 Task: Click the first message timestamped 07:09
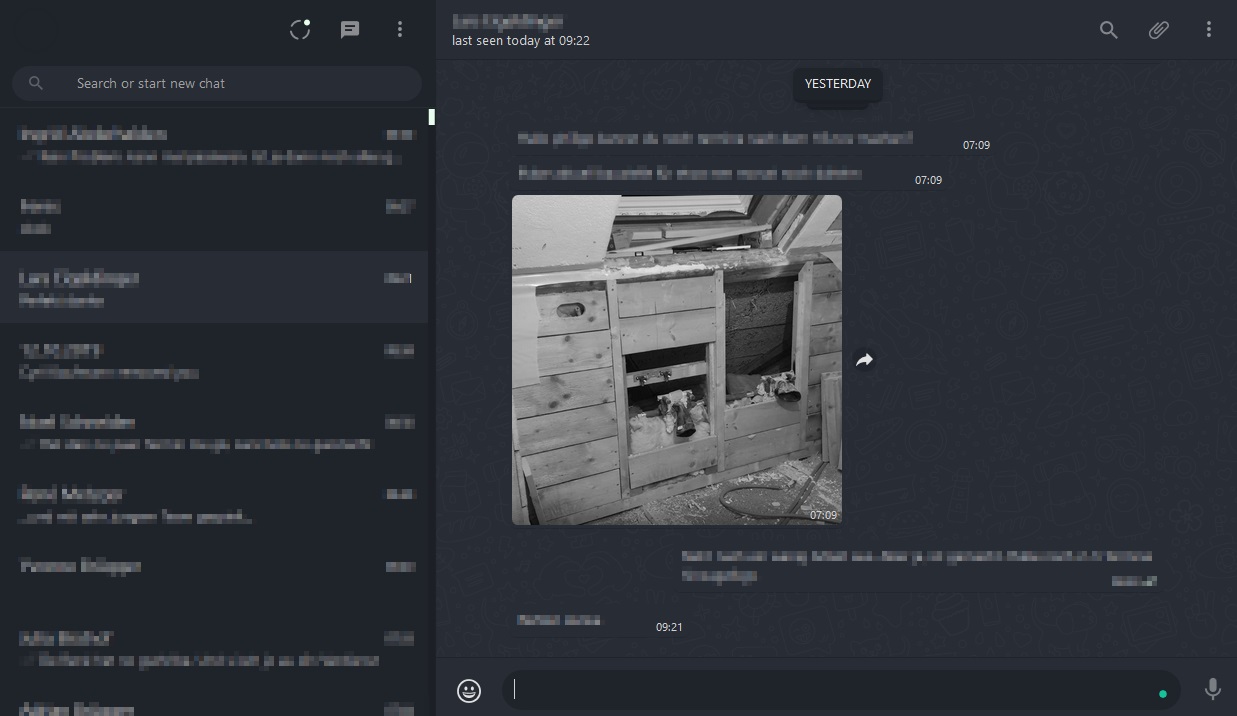(x=755, y=139)
